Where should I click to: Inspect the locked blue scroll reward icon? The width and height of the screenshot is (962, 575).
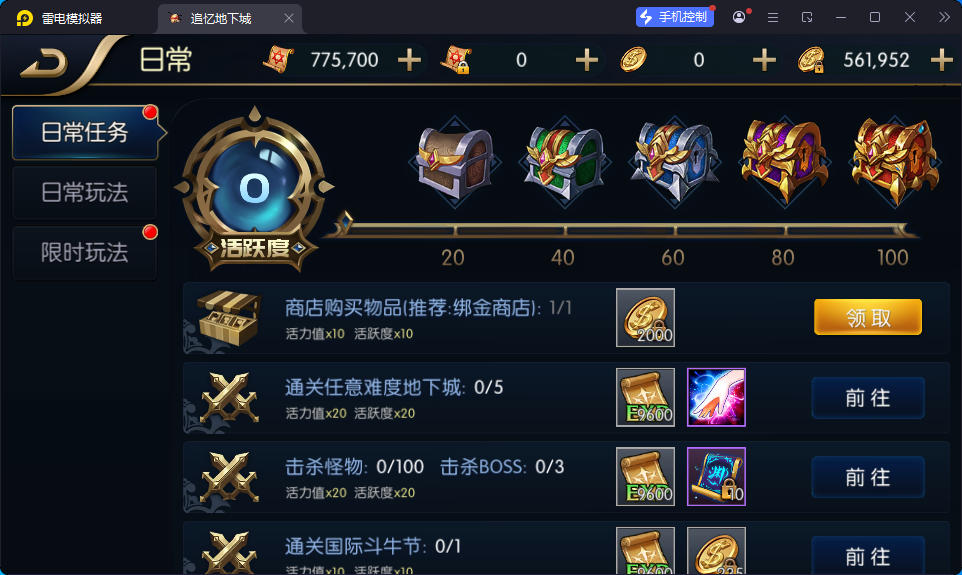[x=716, y=476]
